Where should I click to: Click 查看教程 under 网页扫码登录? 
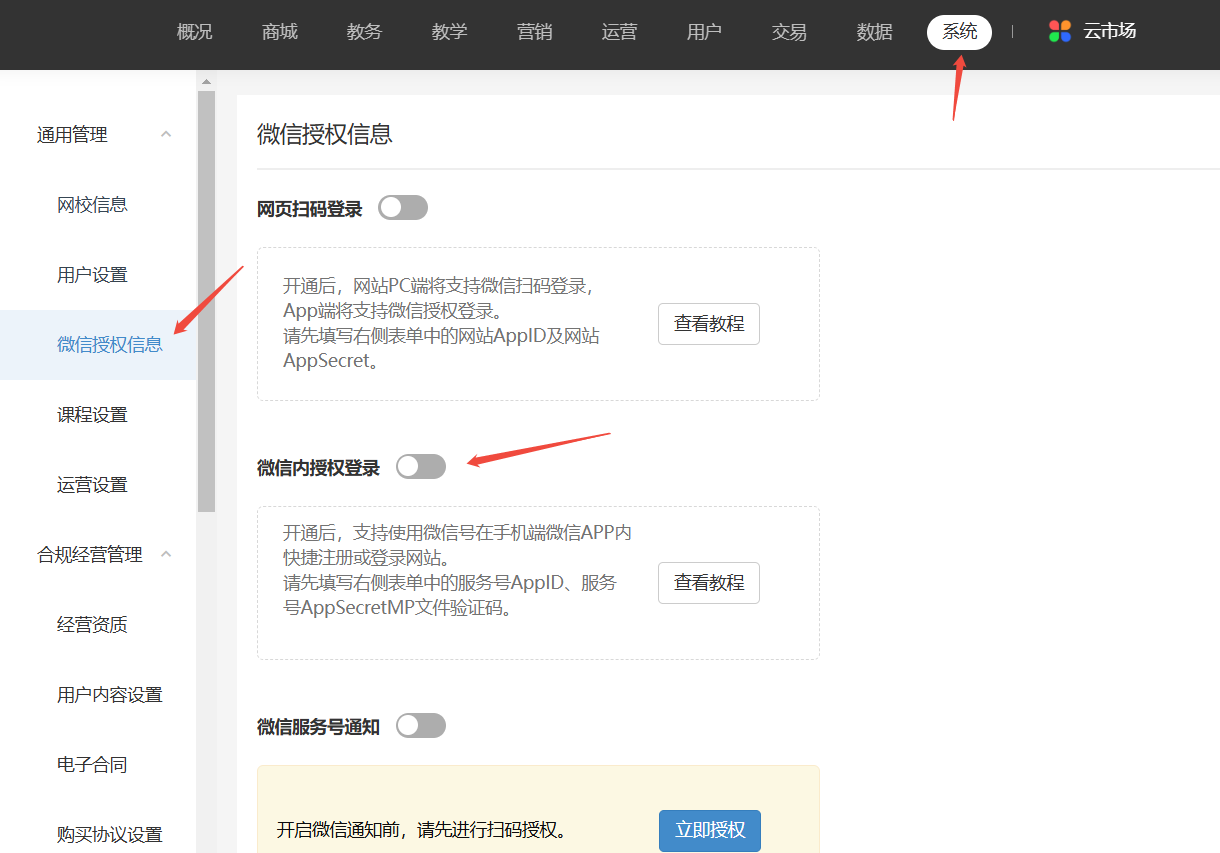708,324
